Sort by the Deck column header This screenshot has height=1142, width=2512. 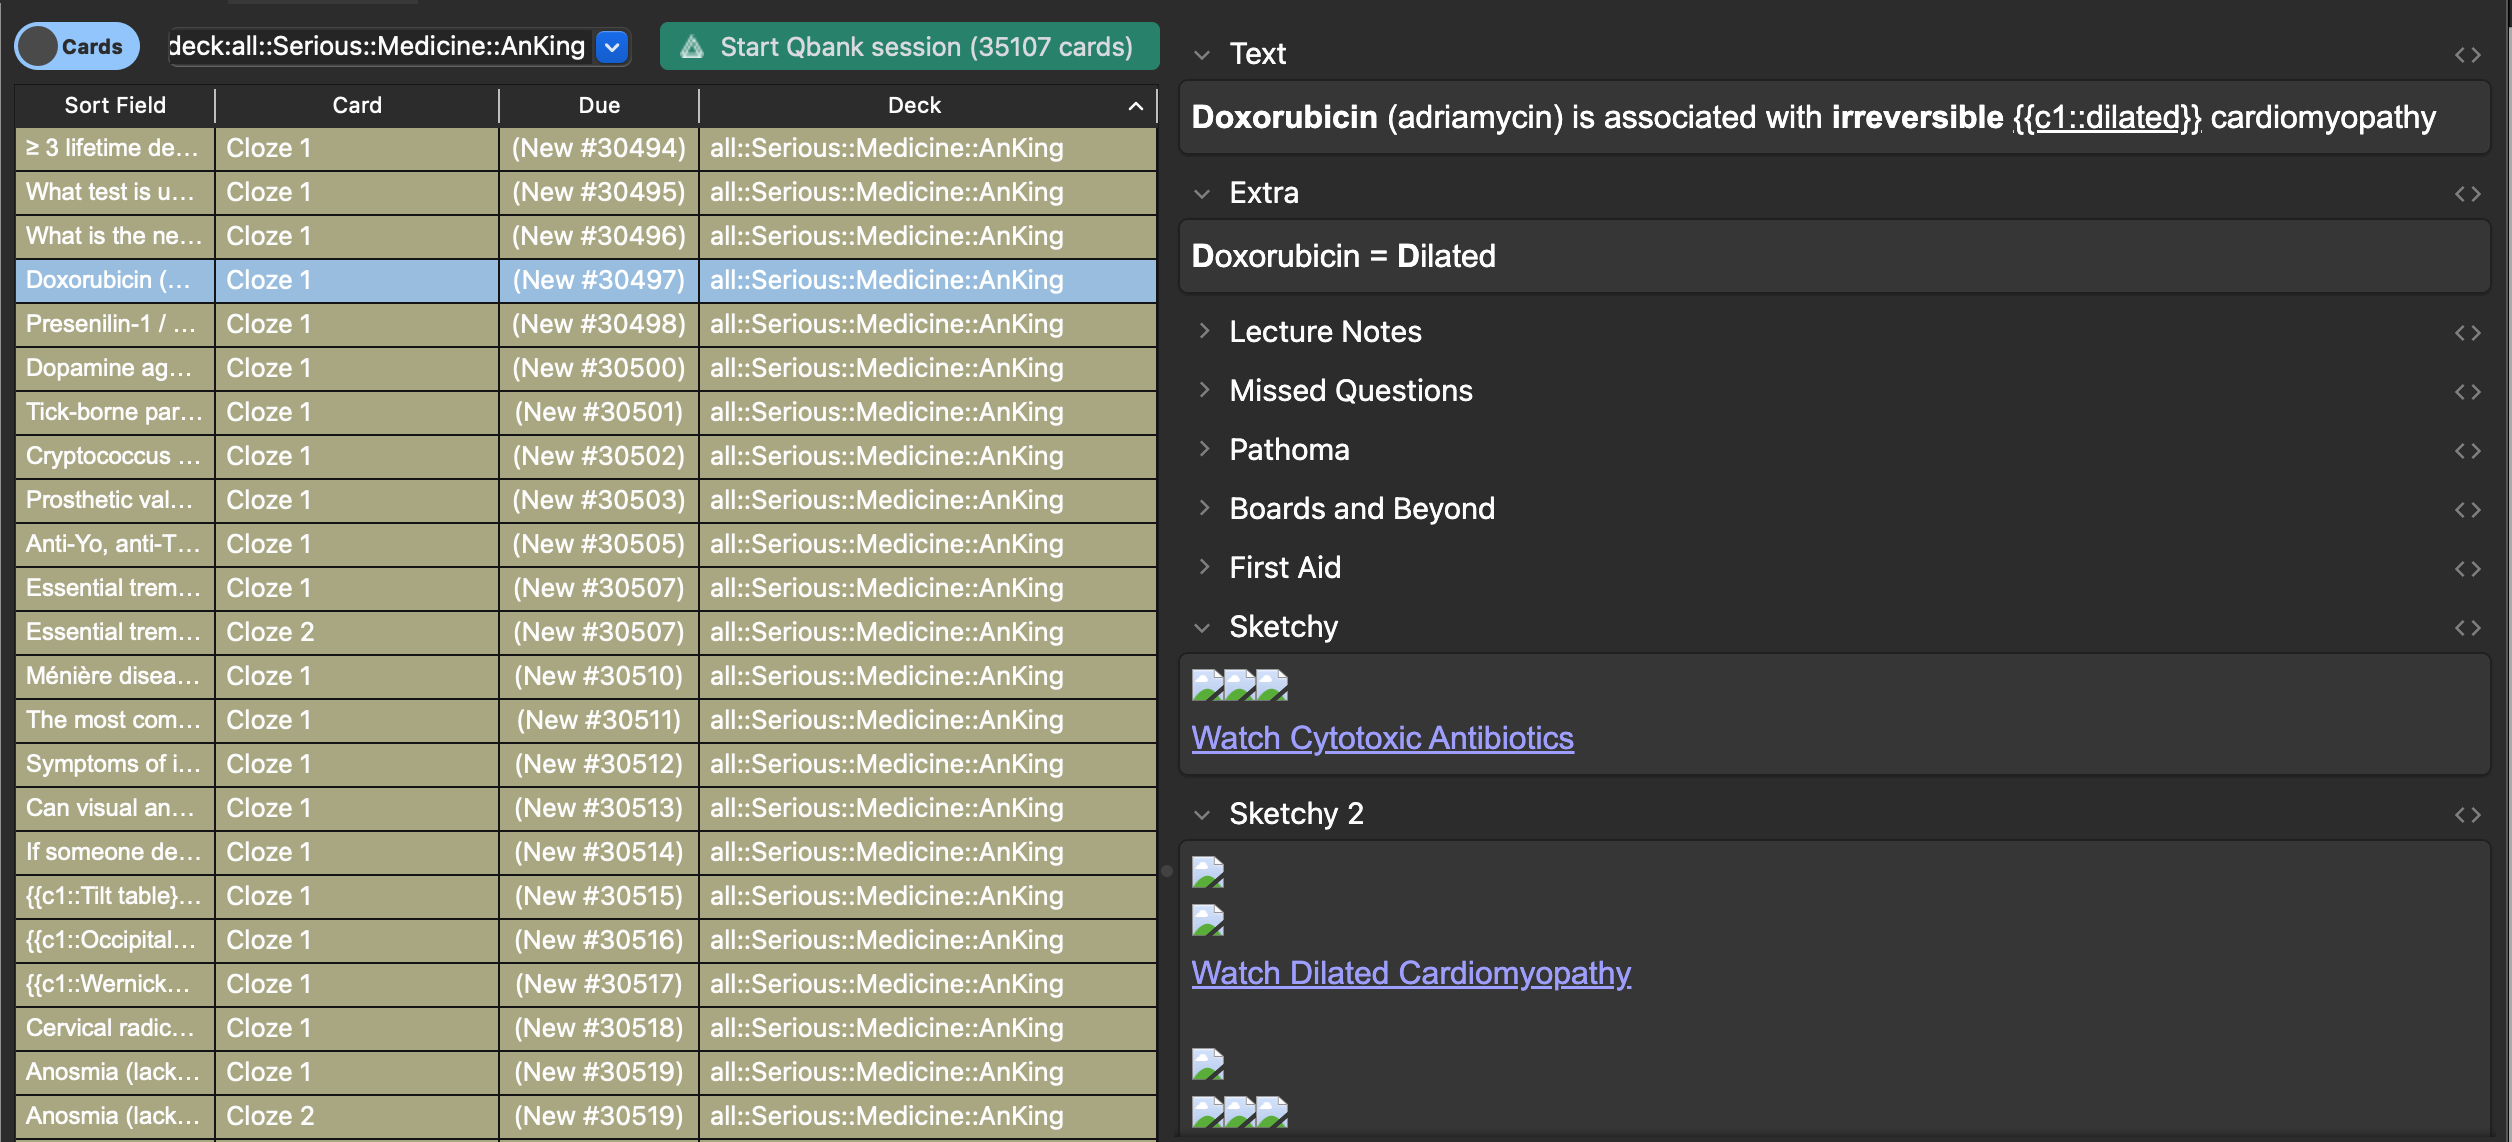pos(914,105)
